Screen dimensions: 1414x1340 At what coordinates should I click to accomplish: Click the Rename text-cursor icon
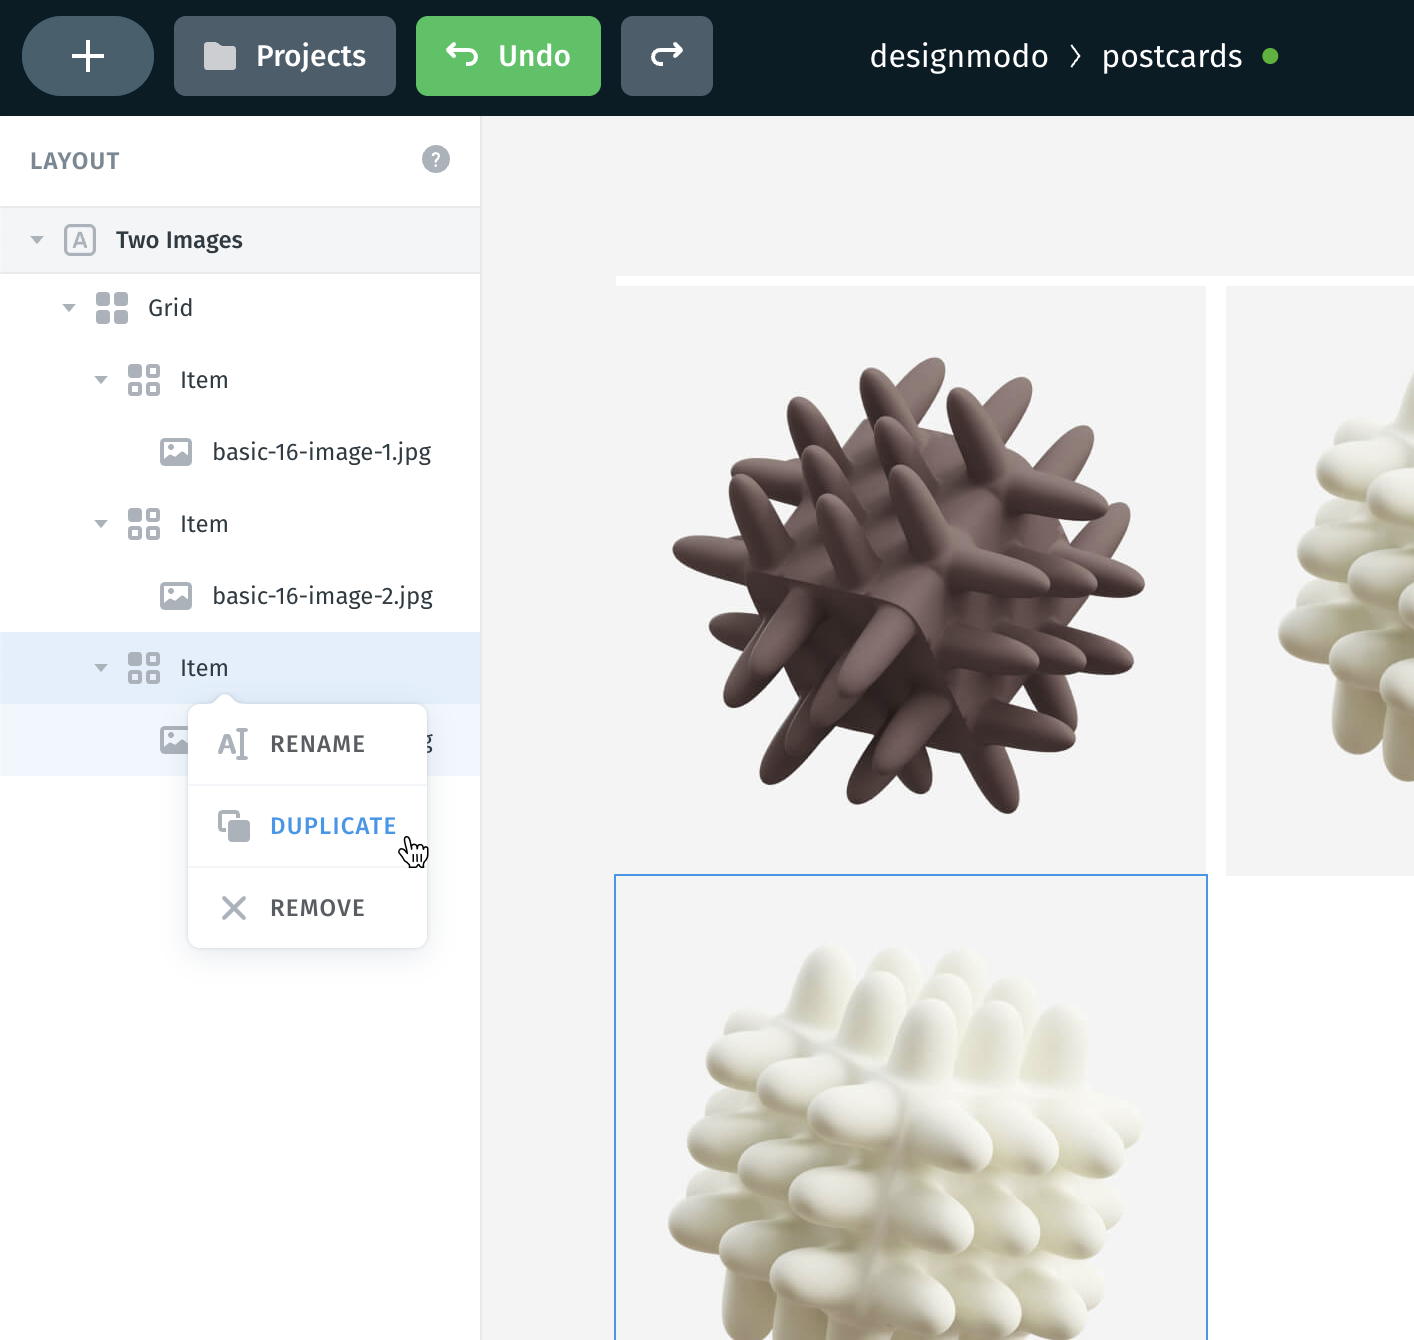(x=233, y=744)
